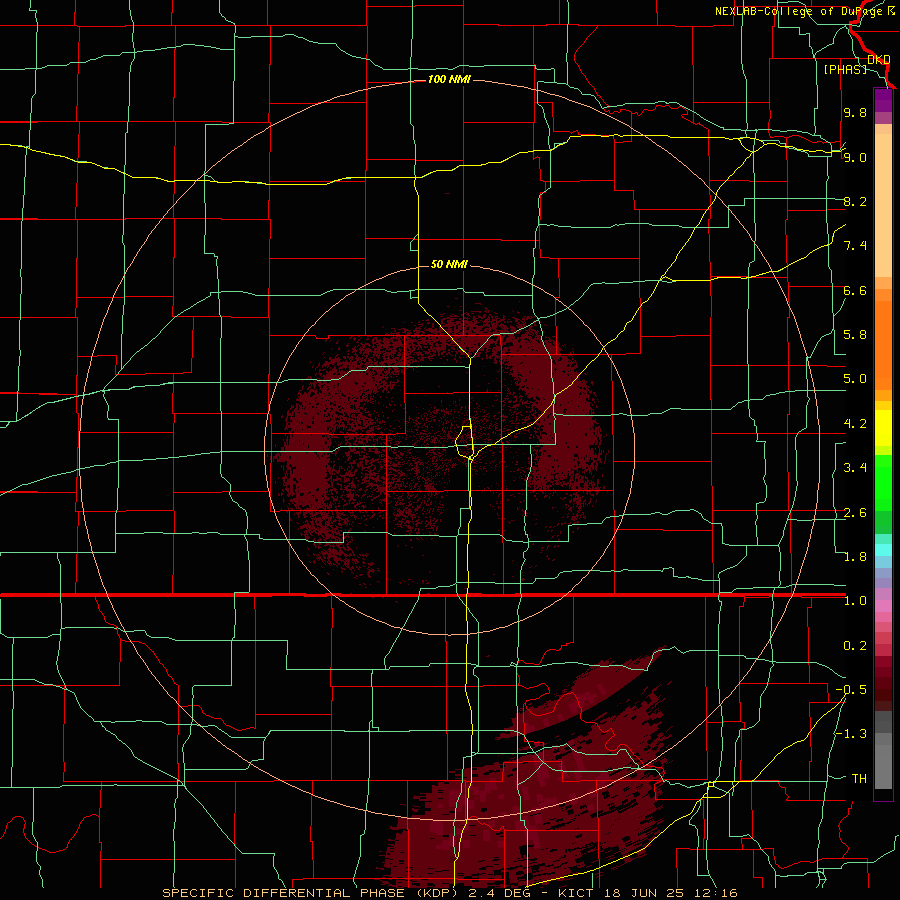Click the 1.0 scale label

855,601
